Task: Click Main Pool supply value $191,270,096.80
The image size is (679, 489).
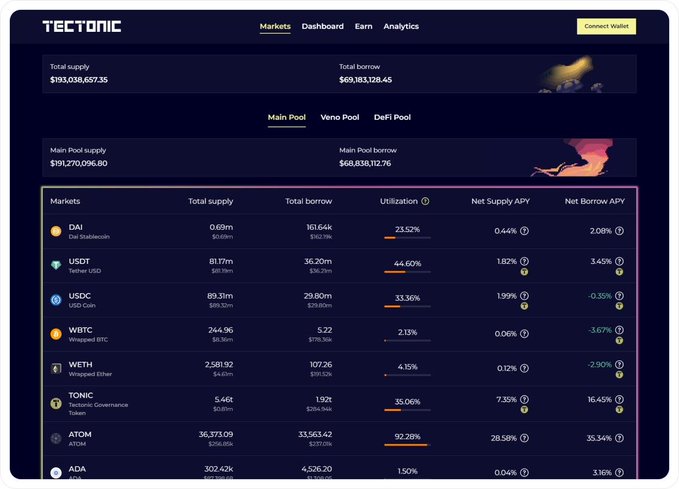Action: (x=79, y=163)
